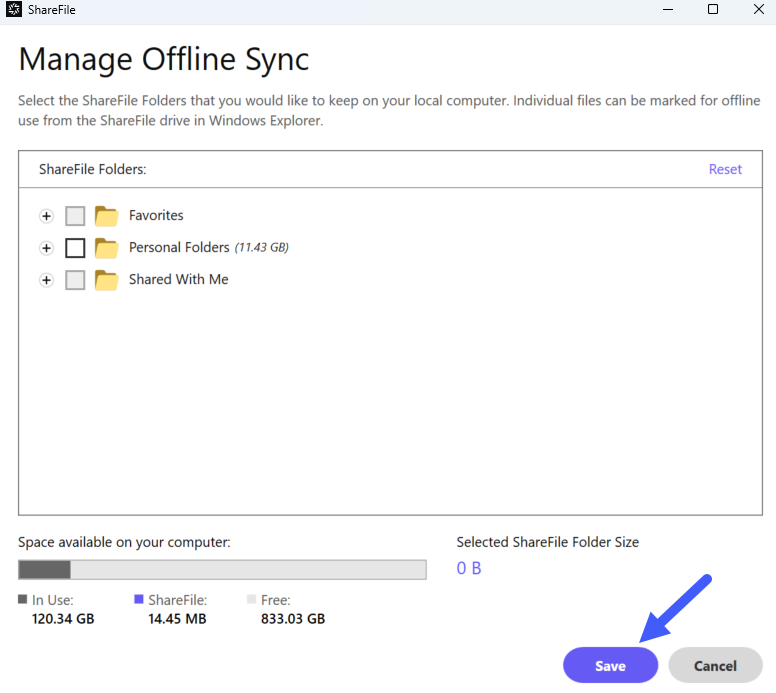Viewport: 776px width, 693px height.
Task: Select the Shared With Me label
Action: [x=179, y=279]
